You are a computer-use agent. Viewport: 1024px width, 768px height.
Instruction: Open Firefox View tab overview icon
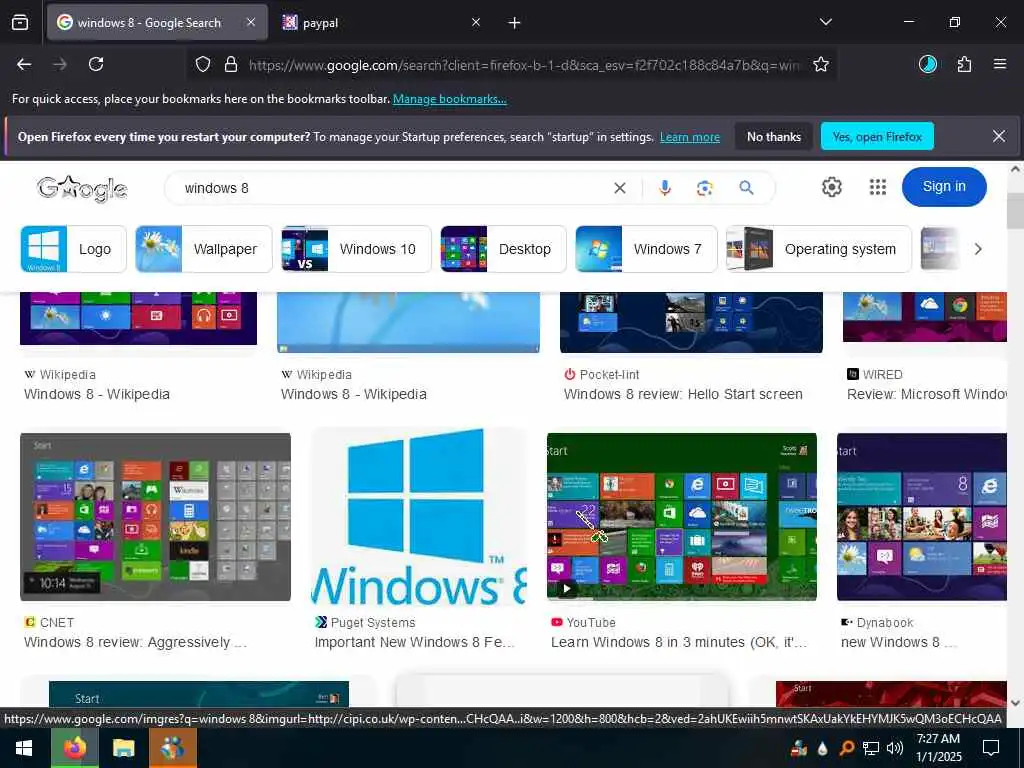20,23
